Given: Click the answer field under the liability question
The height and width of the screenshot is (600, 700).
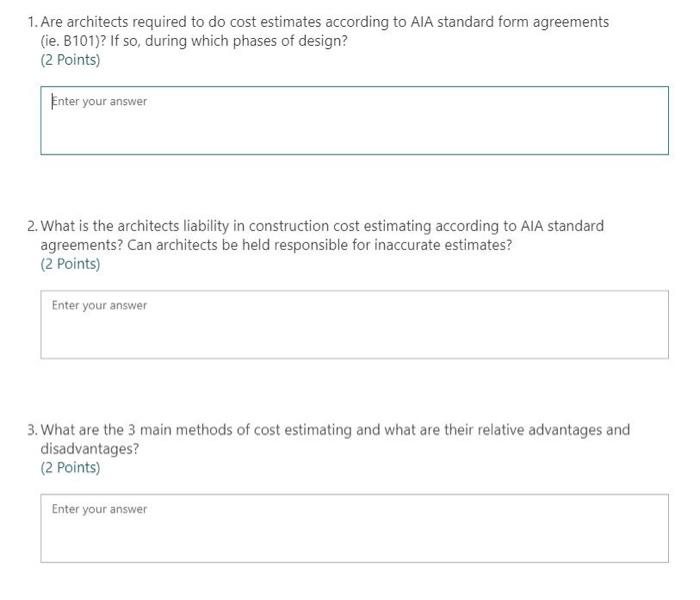Looking at the screenshot, I should coord(354,325).
